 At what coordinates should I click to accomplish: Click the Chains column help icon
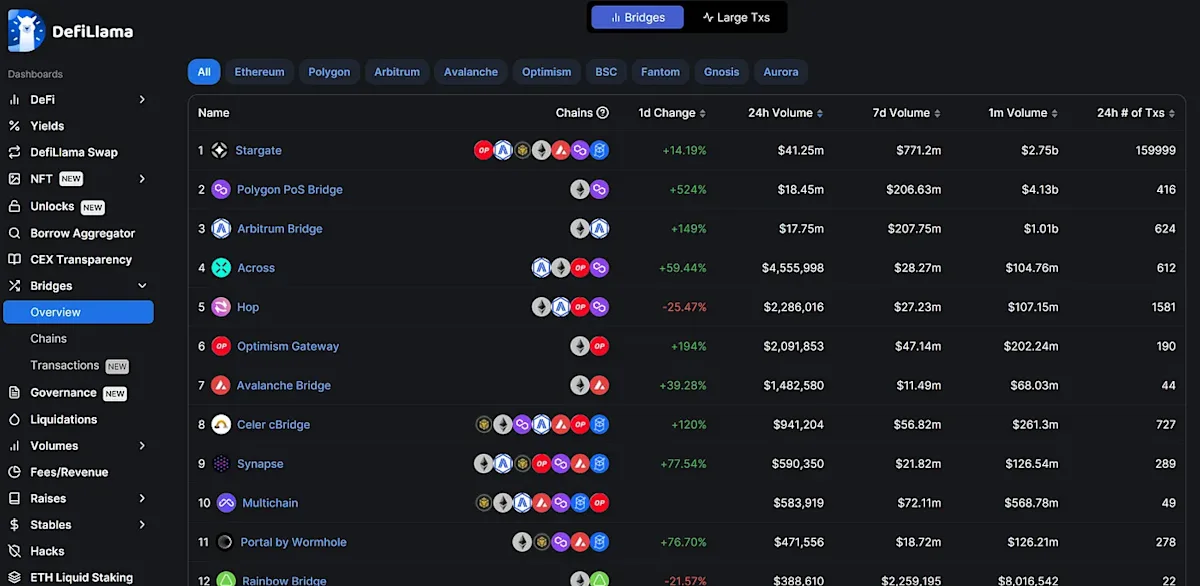603,113
